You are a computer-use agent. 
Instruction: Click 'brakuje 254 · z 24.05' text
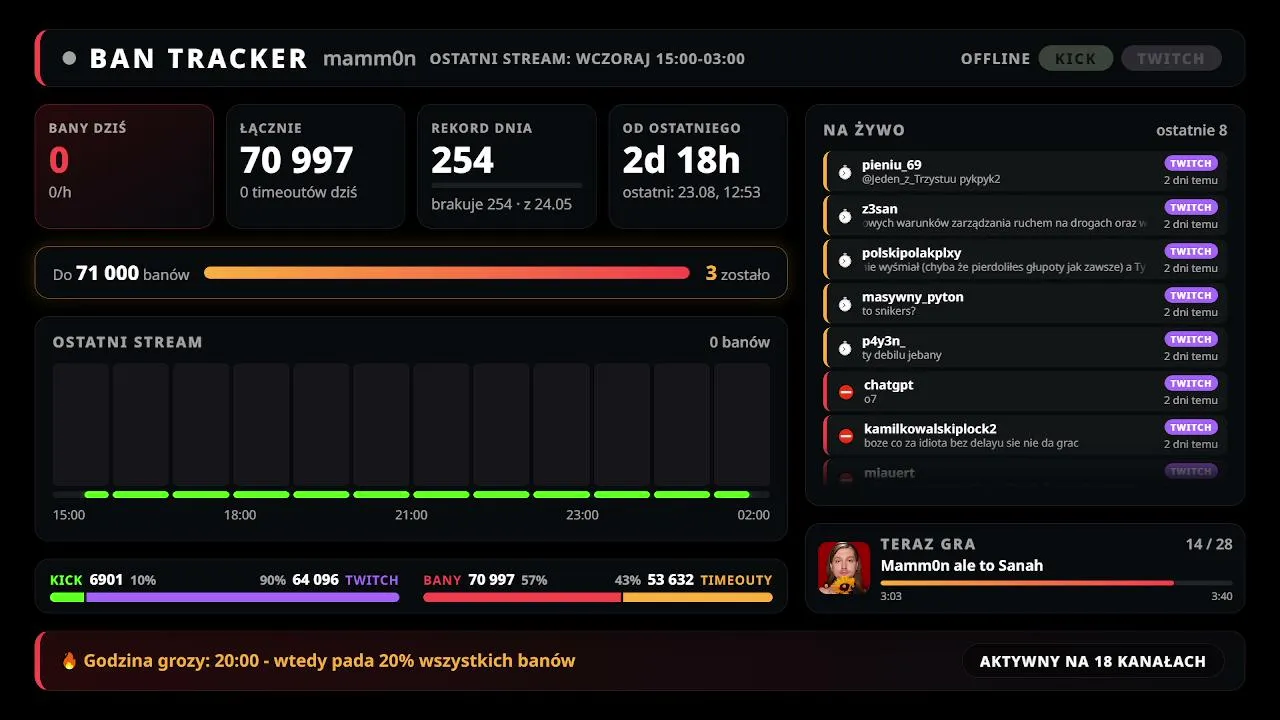502,204
